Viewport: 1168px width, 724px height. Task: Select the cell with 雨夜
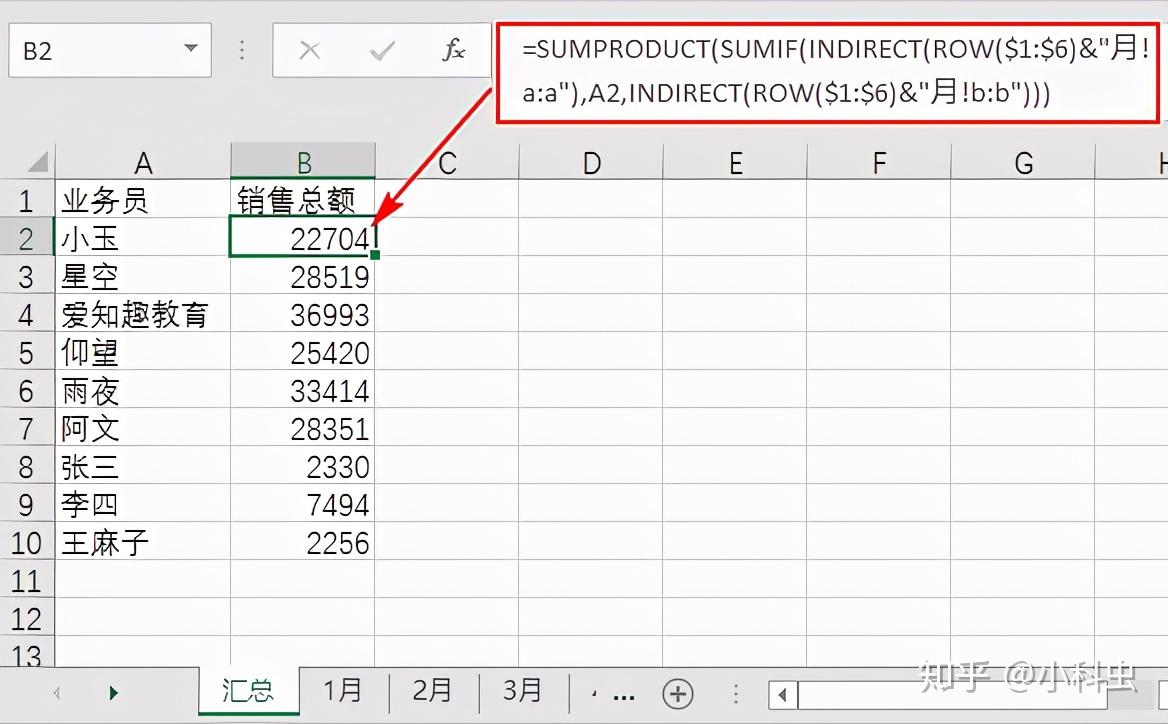[x=143, y=390]
